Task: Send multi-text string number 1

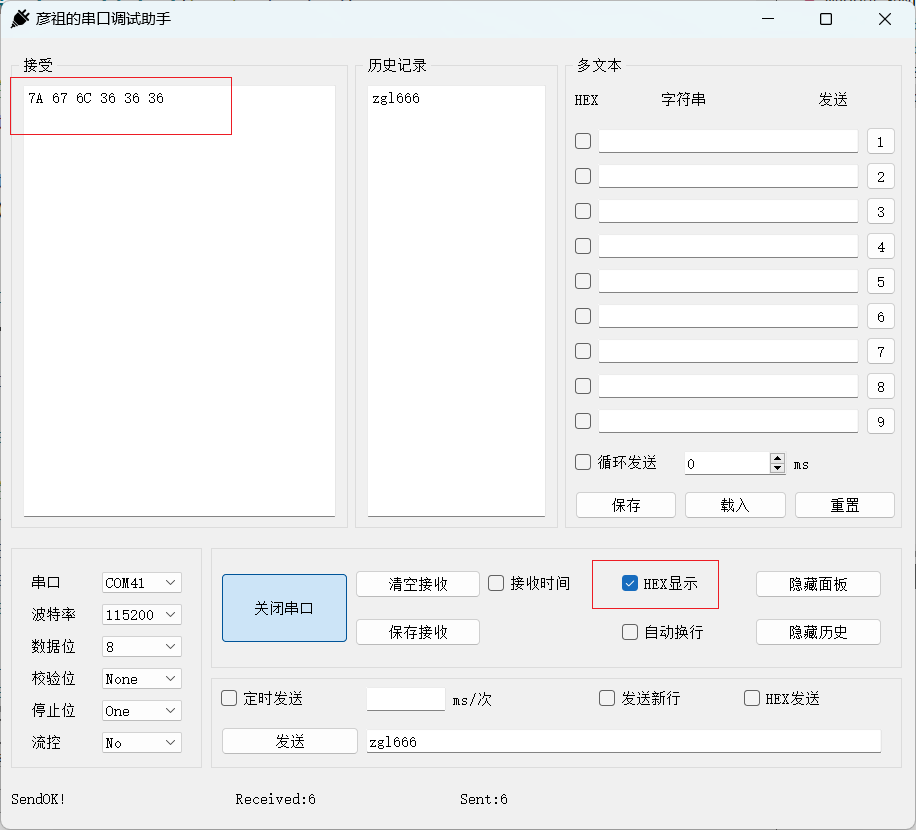Action: pos(880,142)
